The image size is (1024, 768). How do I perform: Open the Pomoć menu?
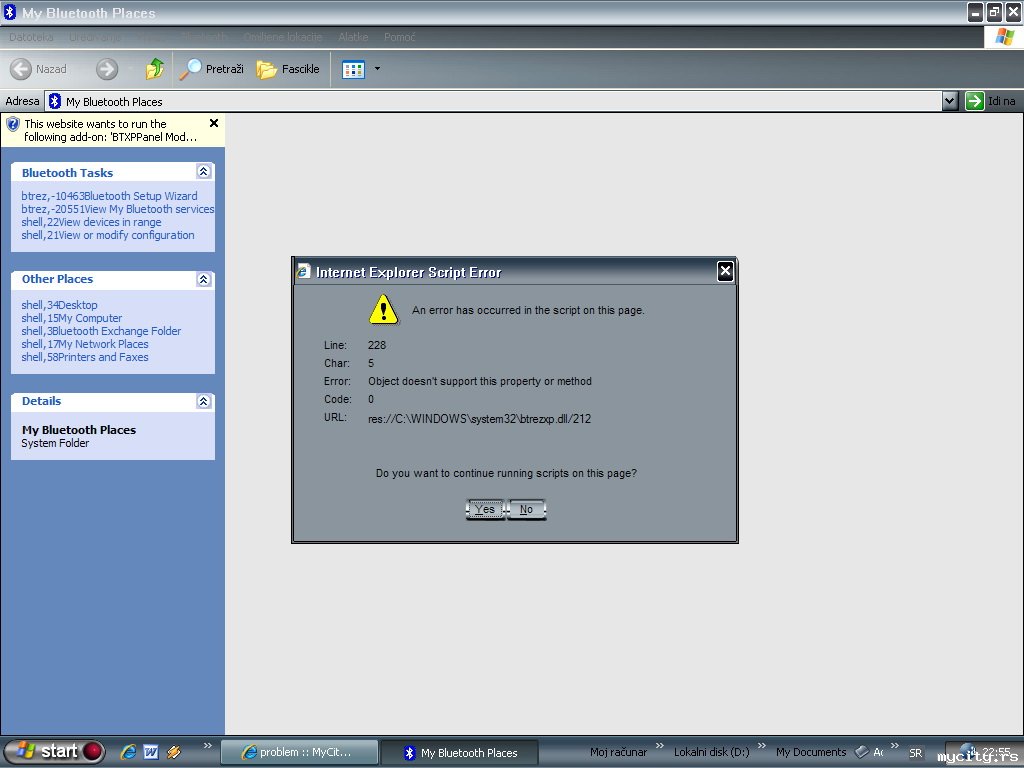(x=400, y=37)
